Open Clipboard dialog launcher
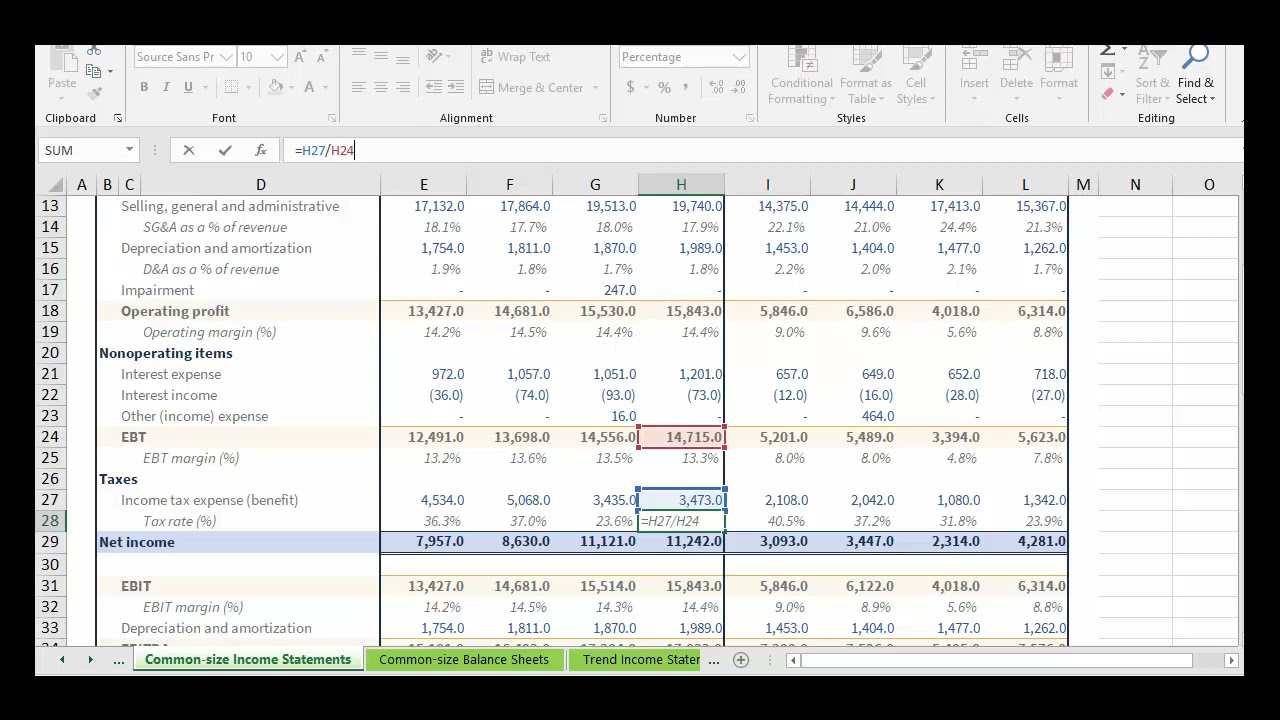The width and height of the screenshot is (1280, 720). [x=118, y=118]
